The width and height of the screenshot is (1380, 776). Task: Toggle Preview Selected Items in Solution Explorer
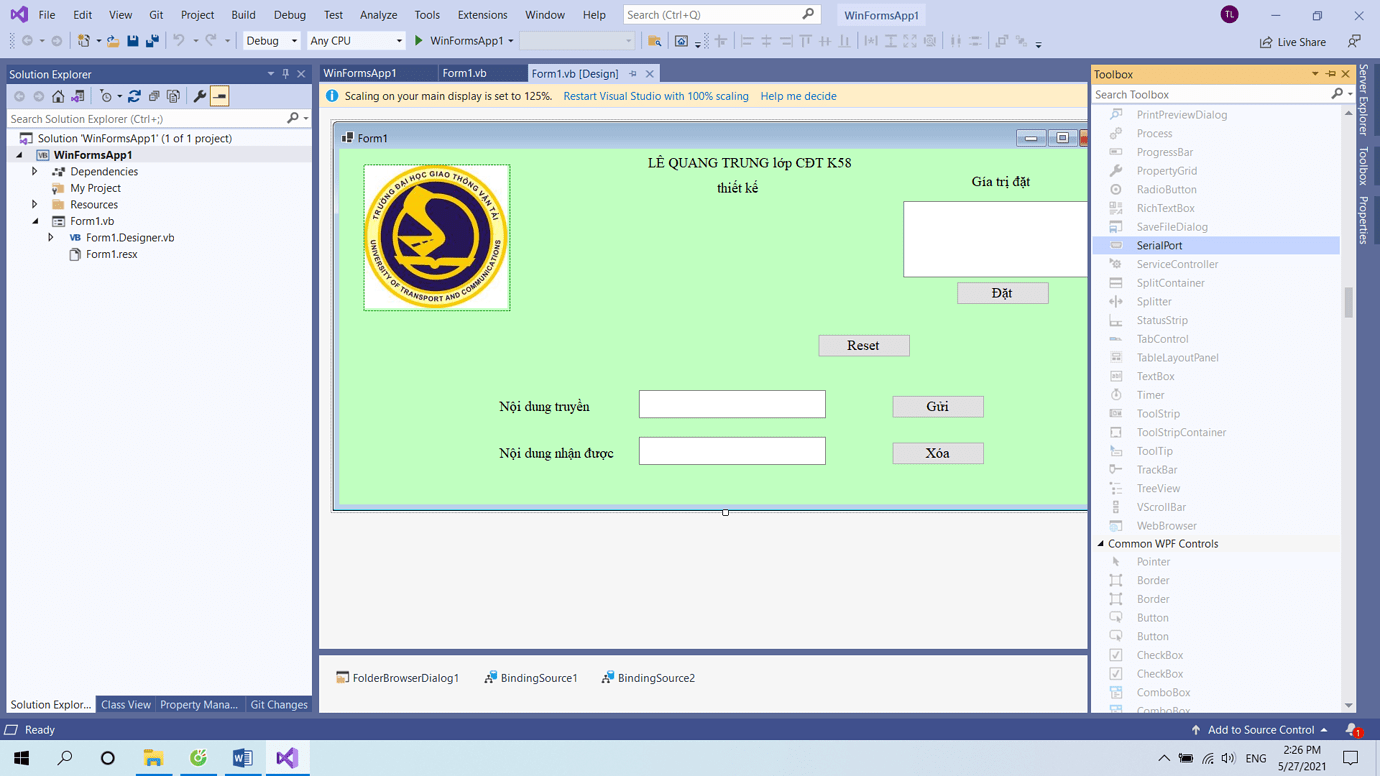click(219, 96)
